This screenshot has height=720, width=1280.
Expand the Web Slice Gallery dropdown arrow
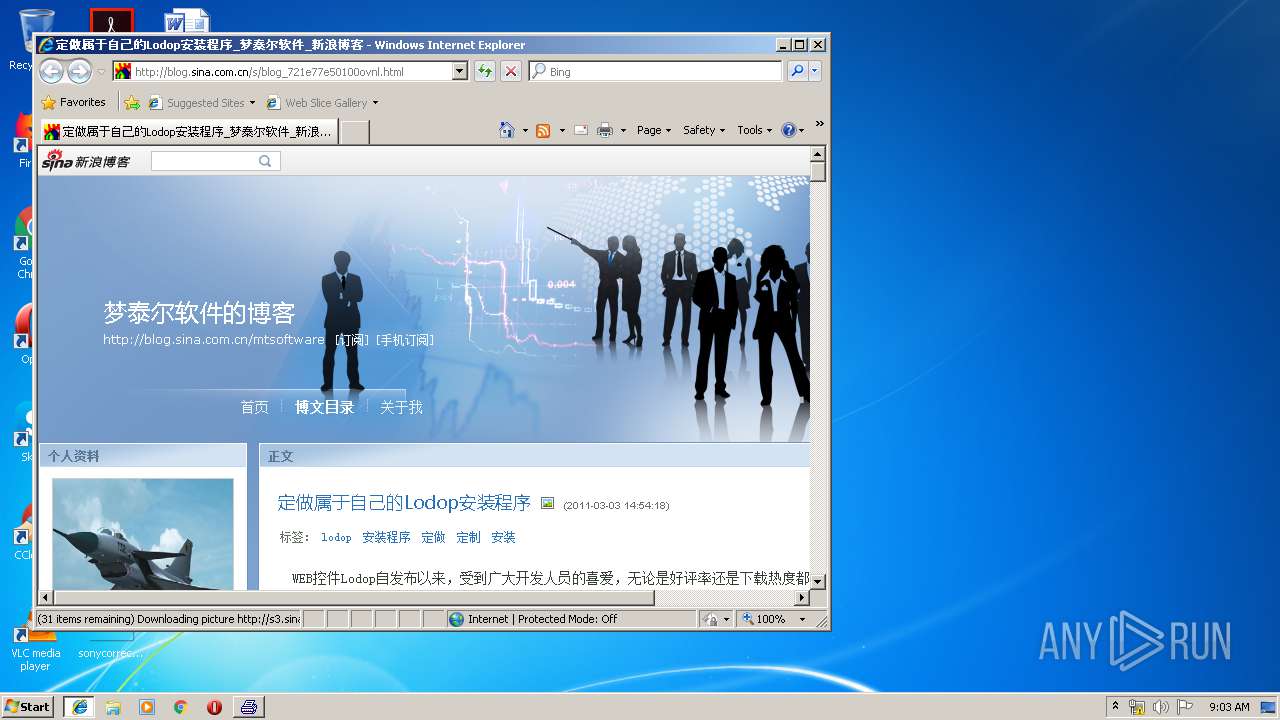[376, 103]
